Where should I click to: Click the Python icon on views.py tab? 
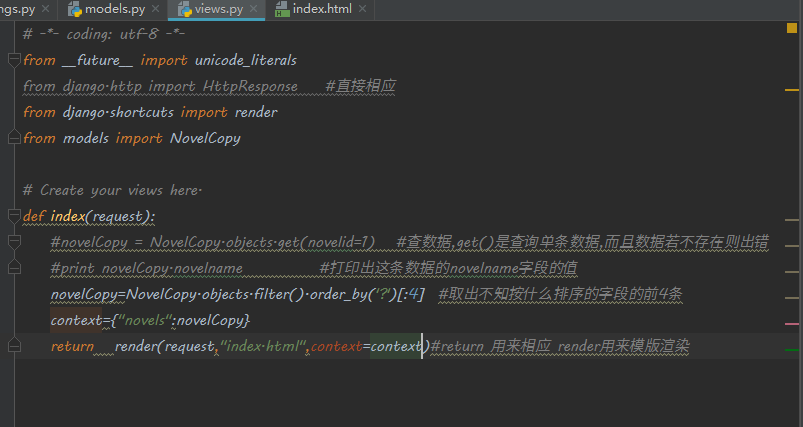187,9
